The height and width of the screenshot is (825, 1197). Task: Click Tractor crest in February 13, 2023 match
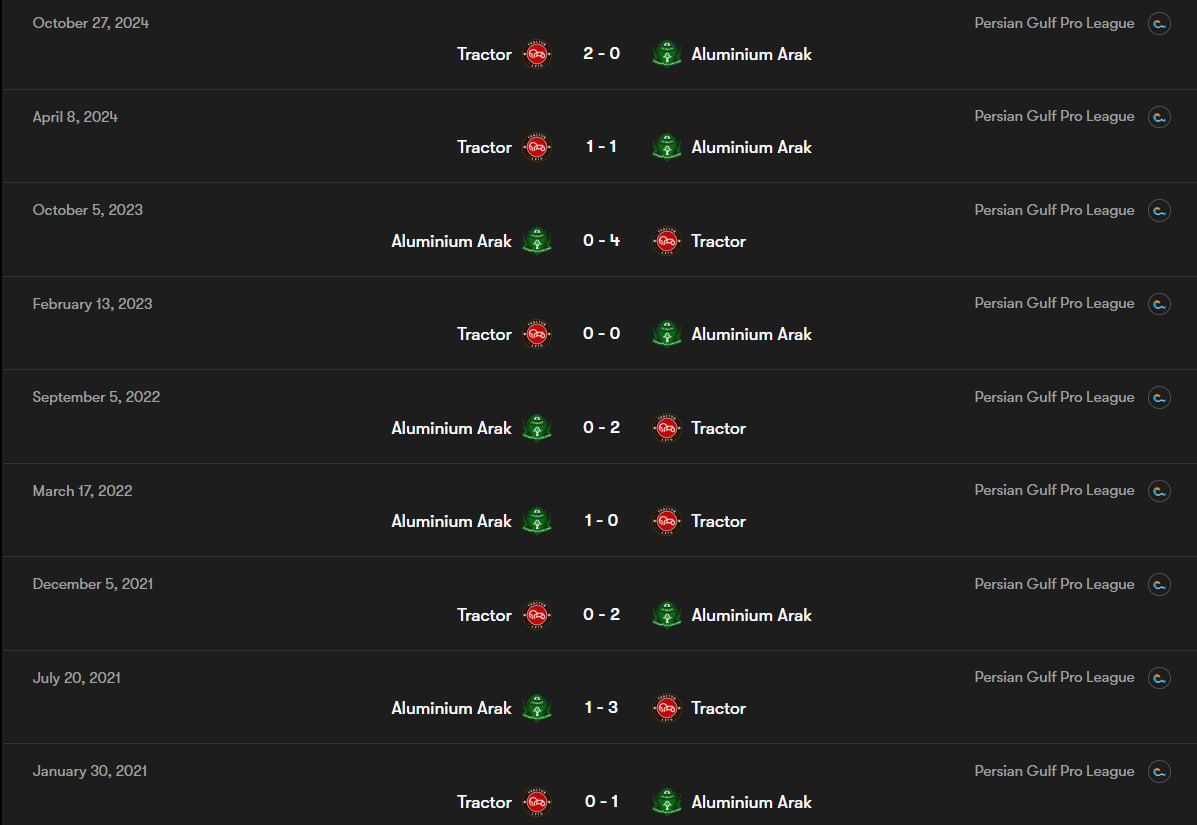tap(537, 334)
